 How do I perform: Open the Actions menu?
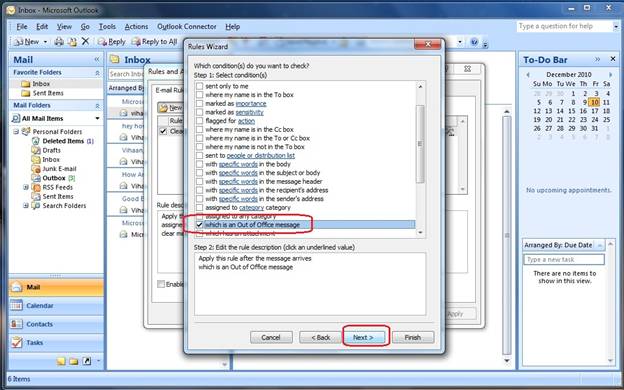136,27
